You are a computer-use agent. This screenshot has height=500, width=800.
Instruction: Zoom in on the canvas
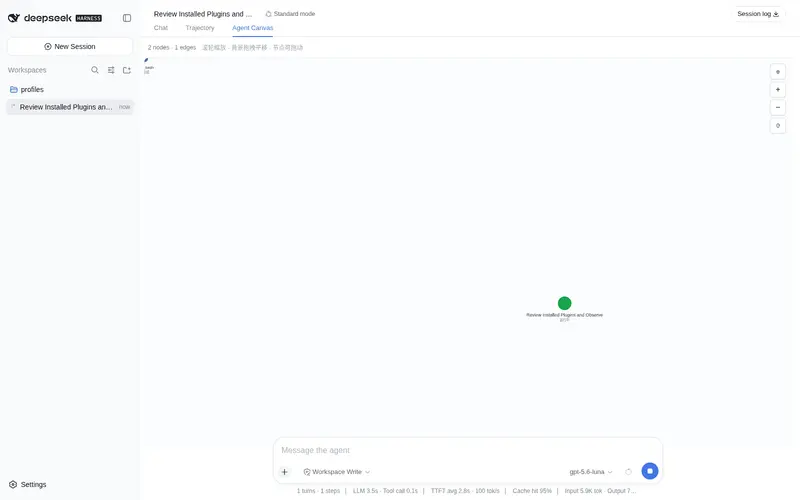click(x=778, y=90)
